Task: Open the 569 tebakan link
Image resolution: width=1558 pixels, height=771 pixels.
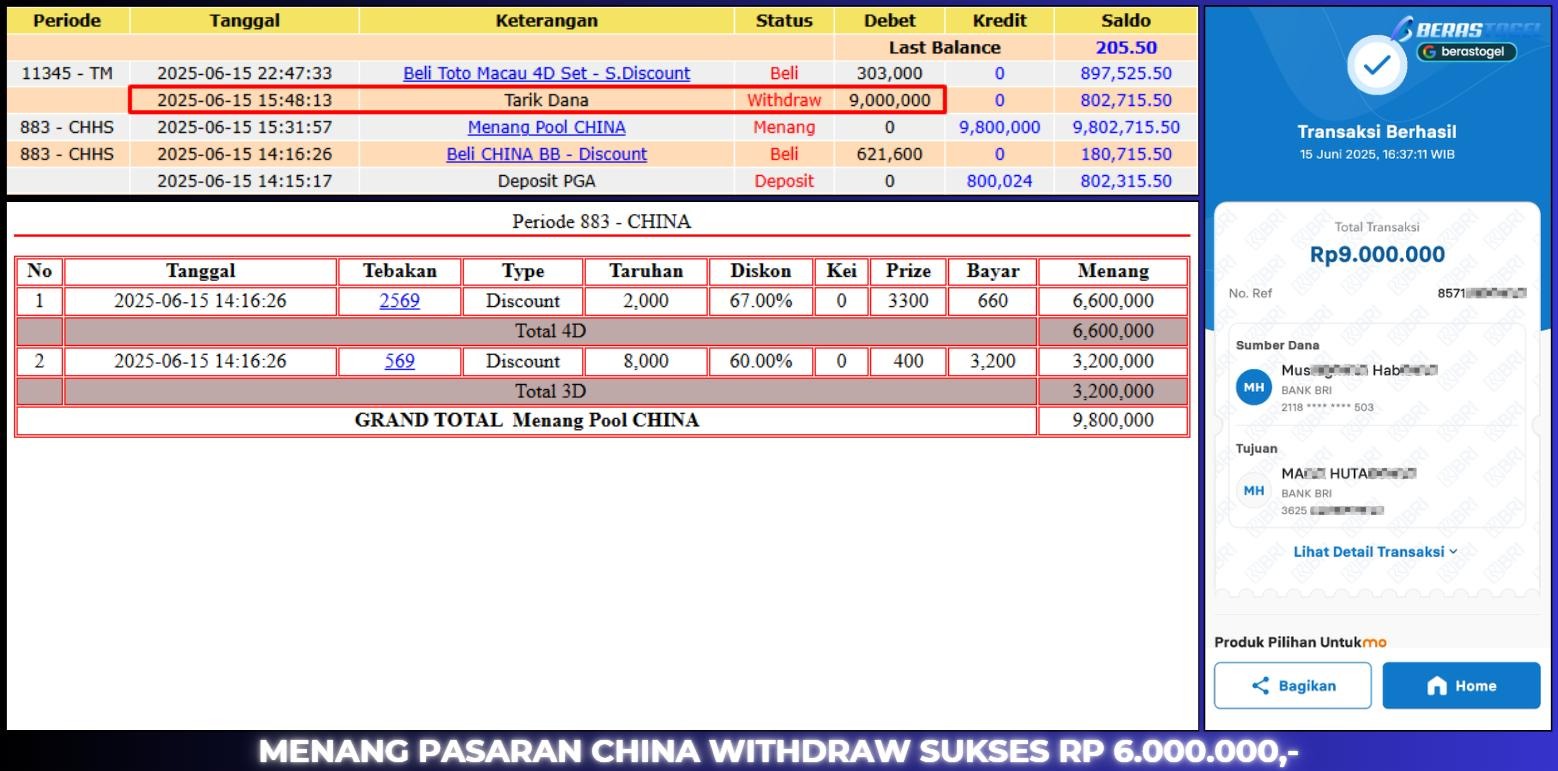Action: pyautogui.click(x=399, y=361)
